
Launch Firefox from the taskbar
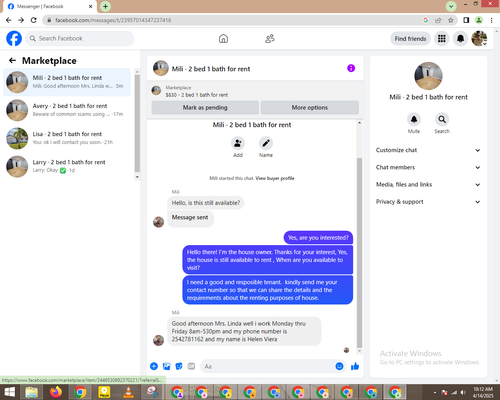coord(56,392)
